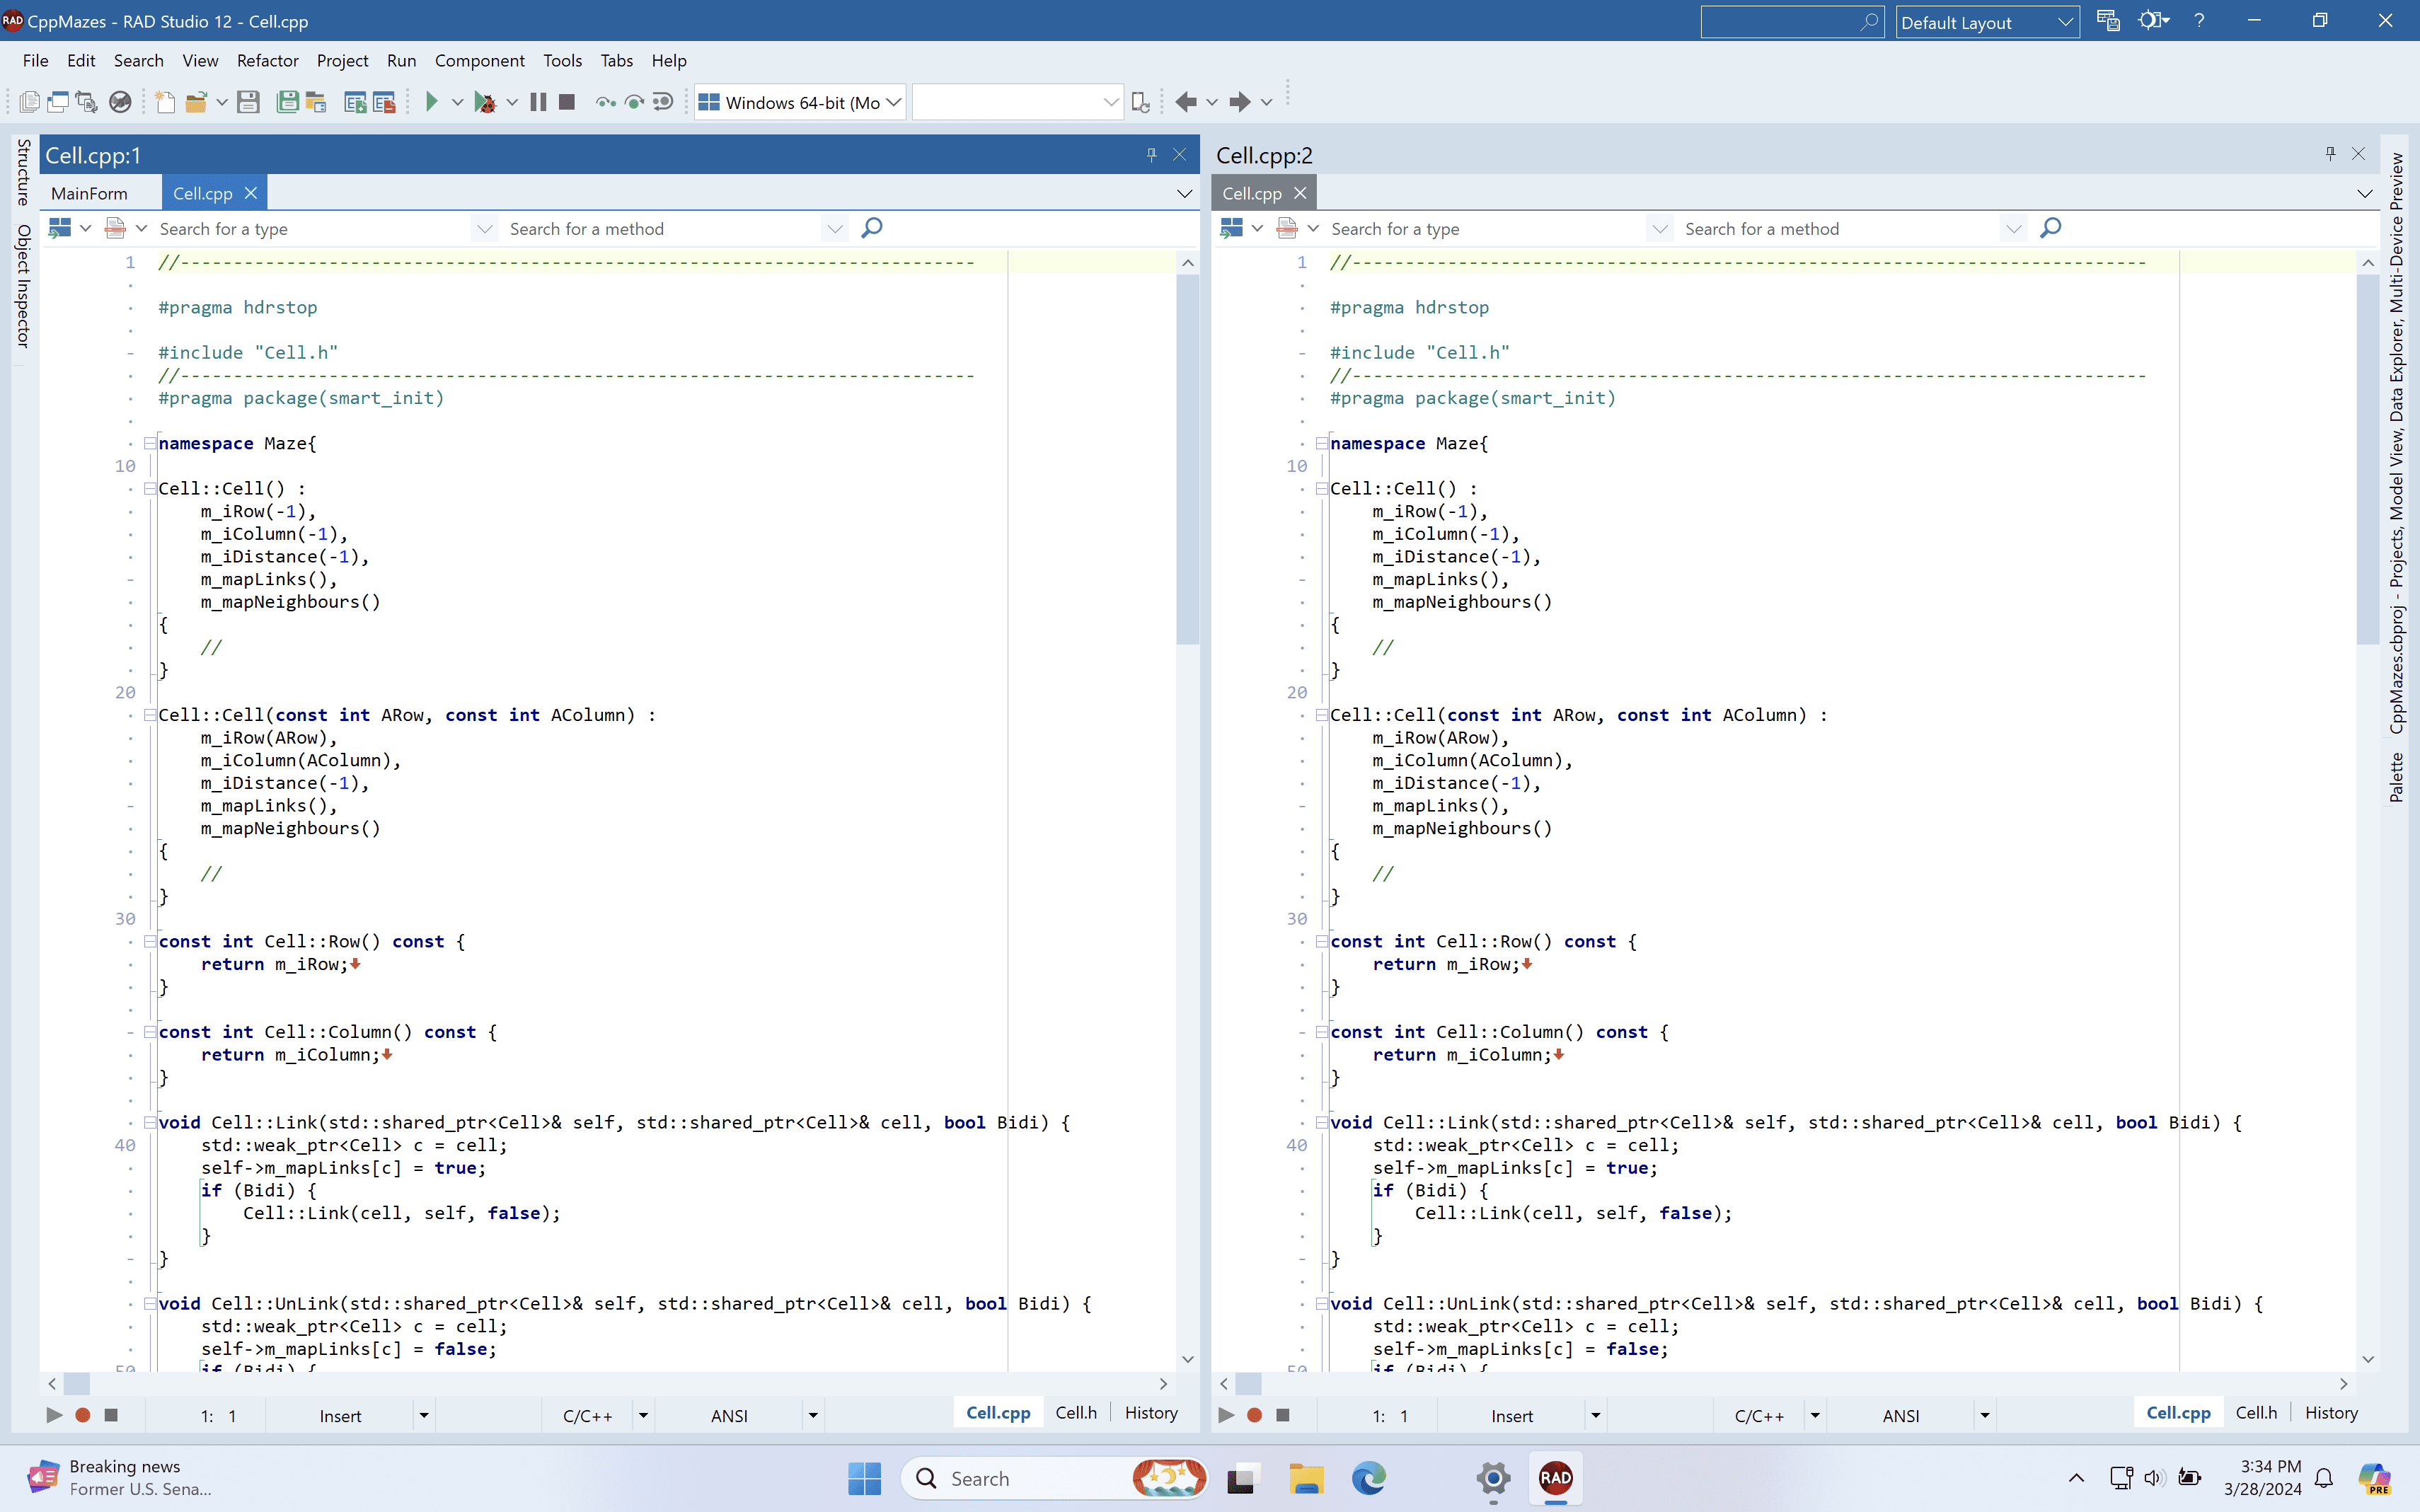The width and height of the screenshot is (2420, 1512).
Task: Open the Refactor menu
Action: [x=267, y=60]
